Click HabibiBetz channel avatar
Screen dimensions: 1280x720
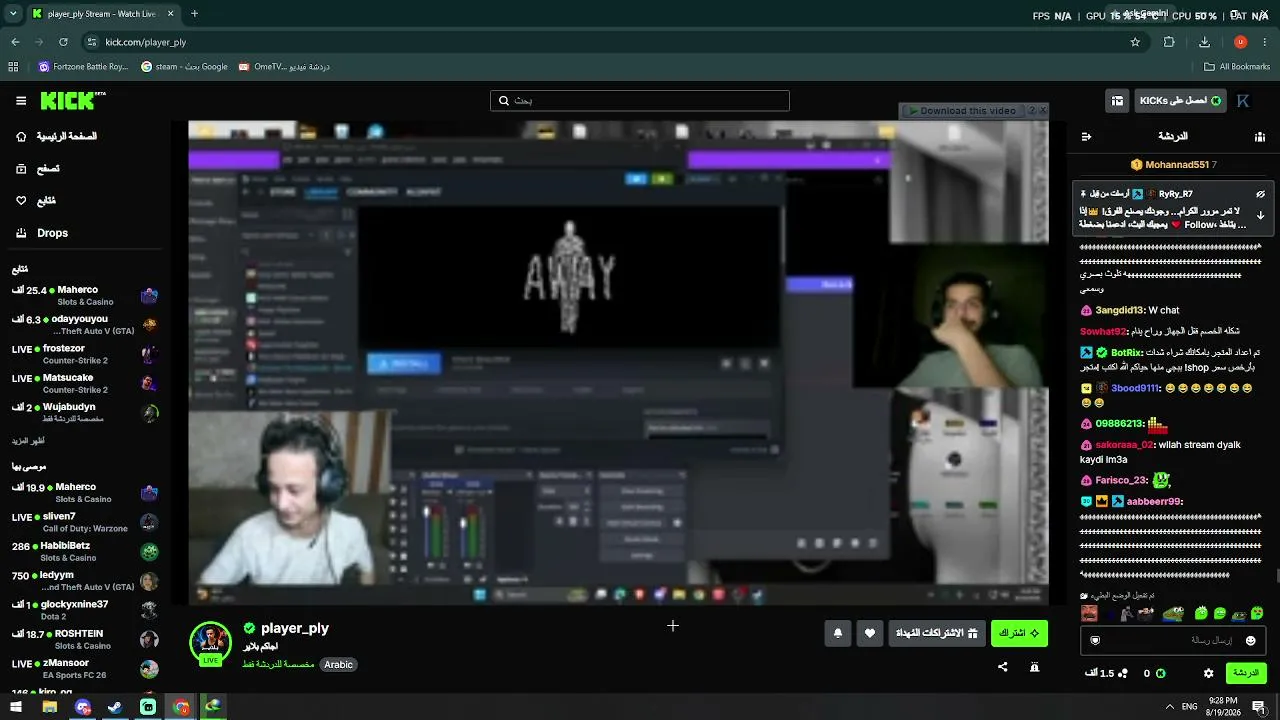click(149, 552)
